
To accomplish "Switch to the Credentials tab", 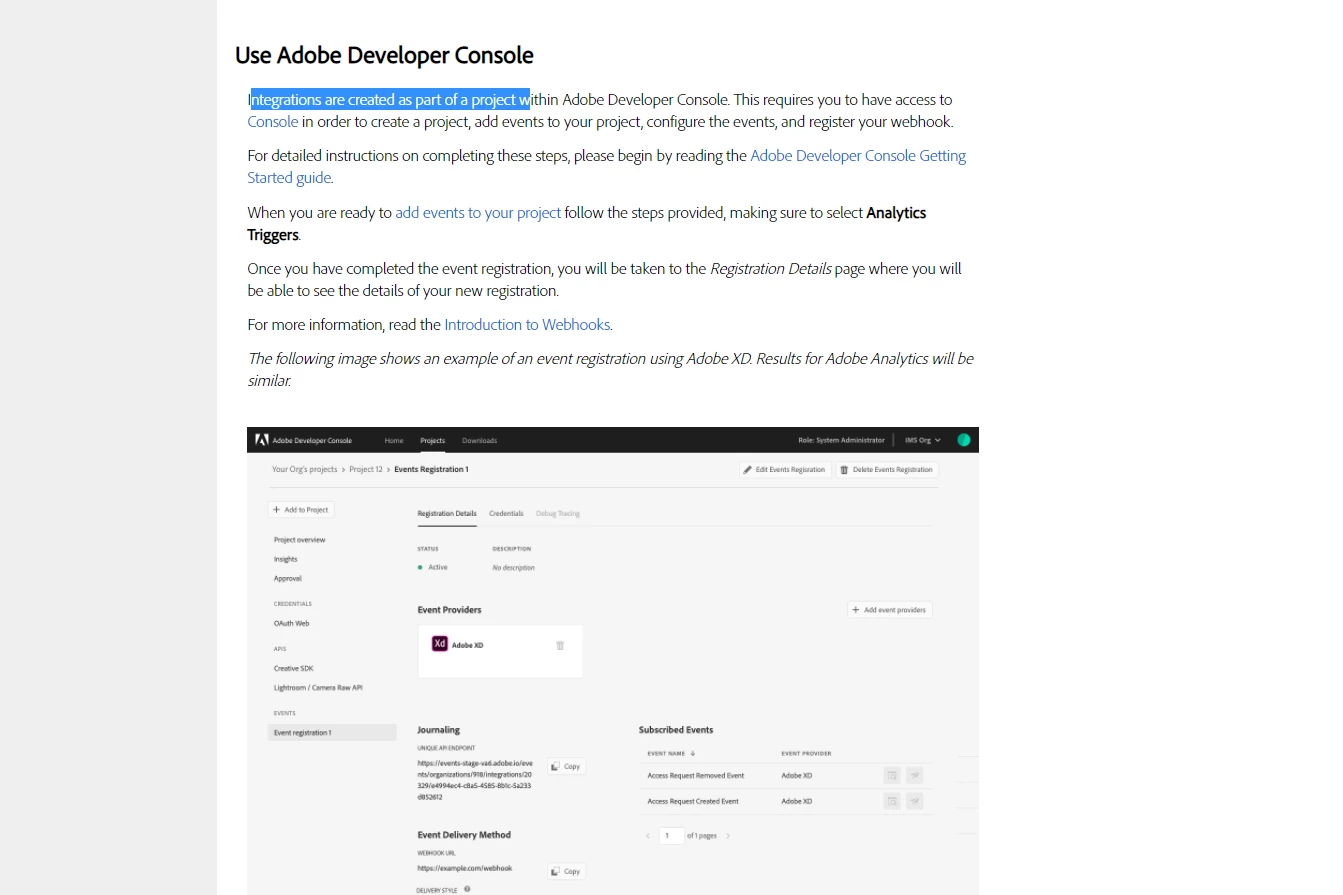I will tap(506, 514).
